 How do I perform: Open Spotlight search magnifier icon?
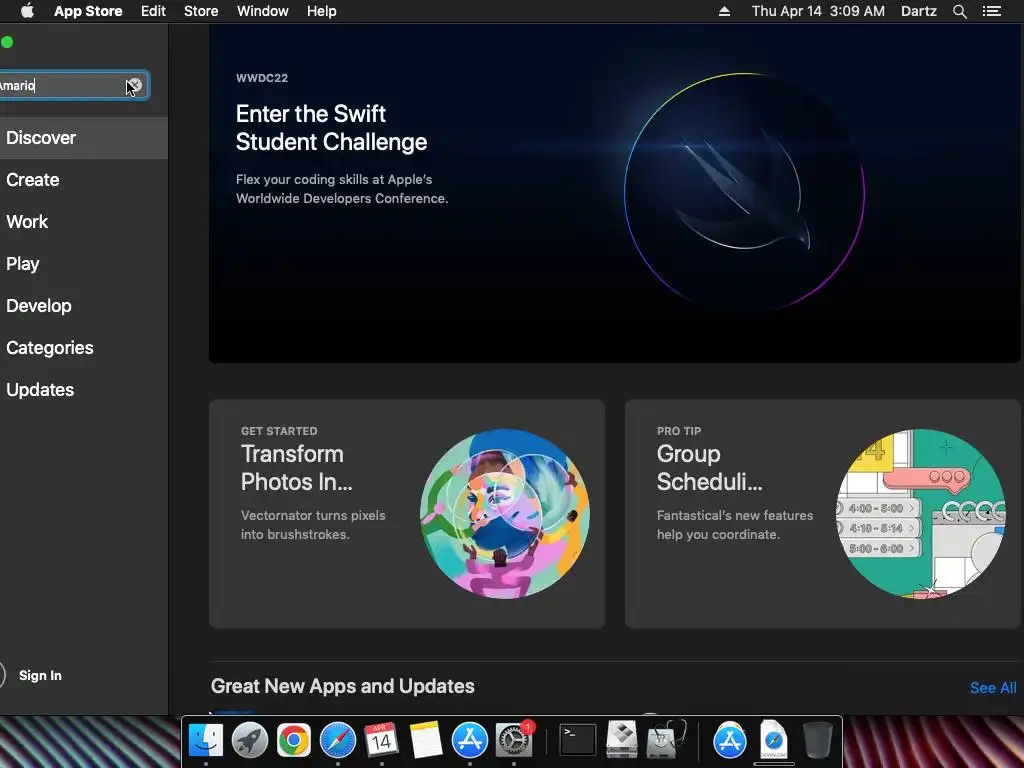tap(959, 11)
